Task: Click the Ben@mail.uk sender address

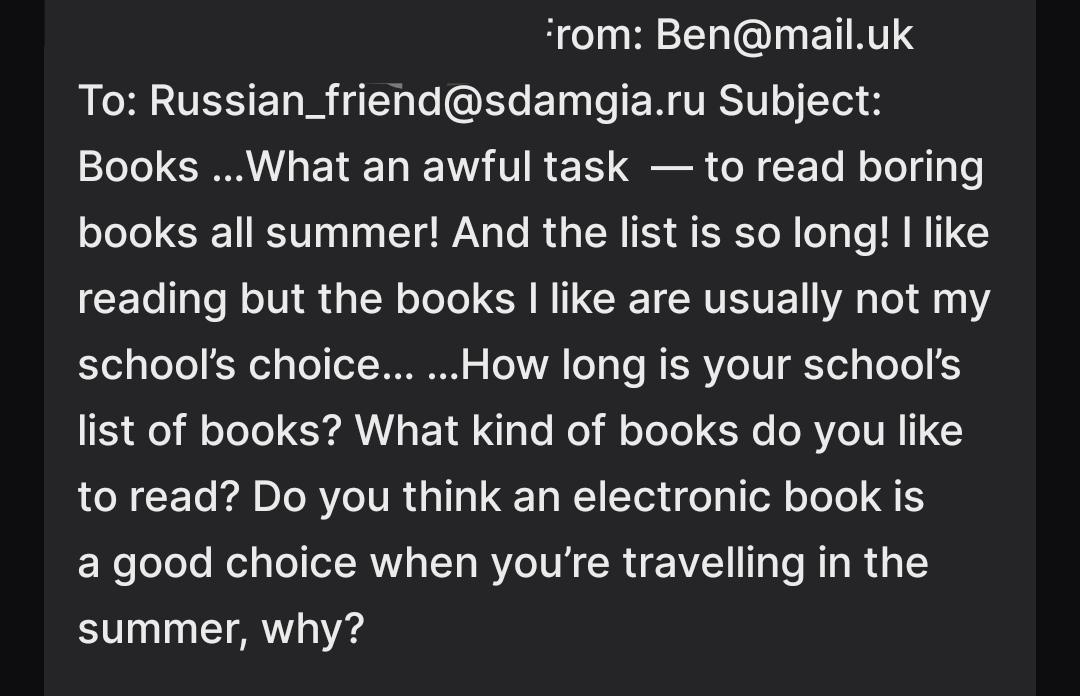Action: 785,34
